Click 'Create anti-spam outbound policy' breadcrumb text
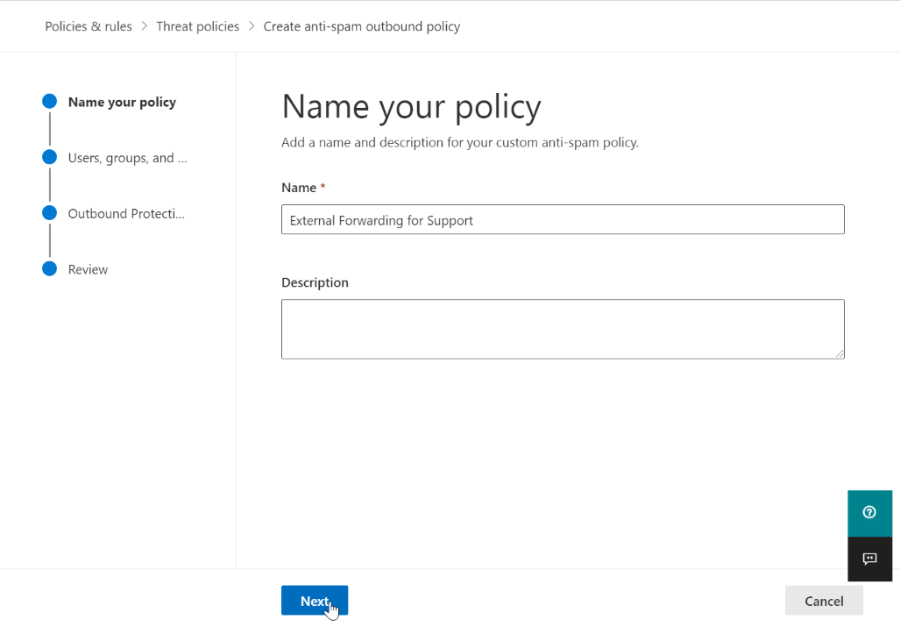The height and width of the screenshot is (627, 900). (x=361, y=27)
